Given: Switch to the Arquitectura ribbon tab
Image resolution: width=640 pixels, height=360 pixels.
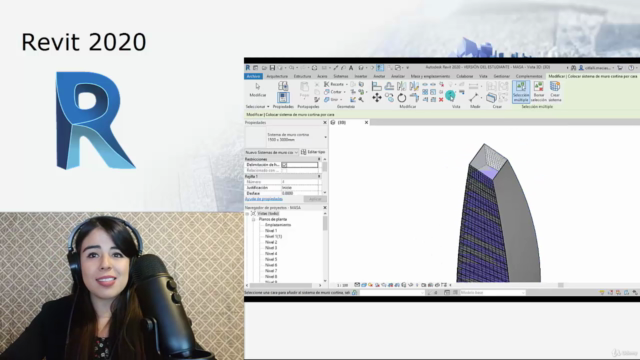Looking at the screenshot, I should pyautogui.click(x=277, y=76).
